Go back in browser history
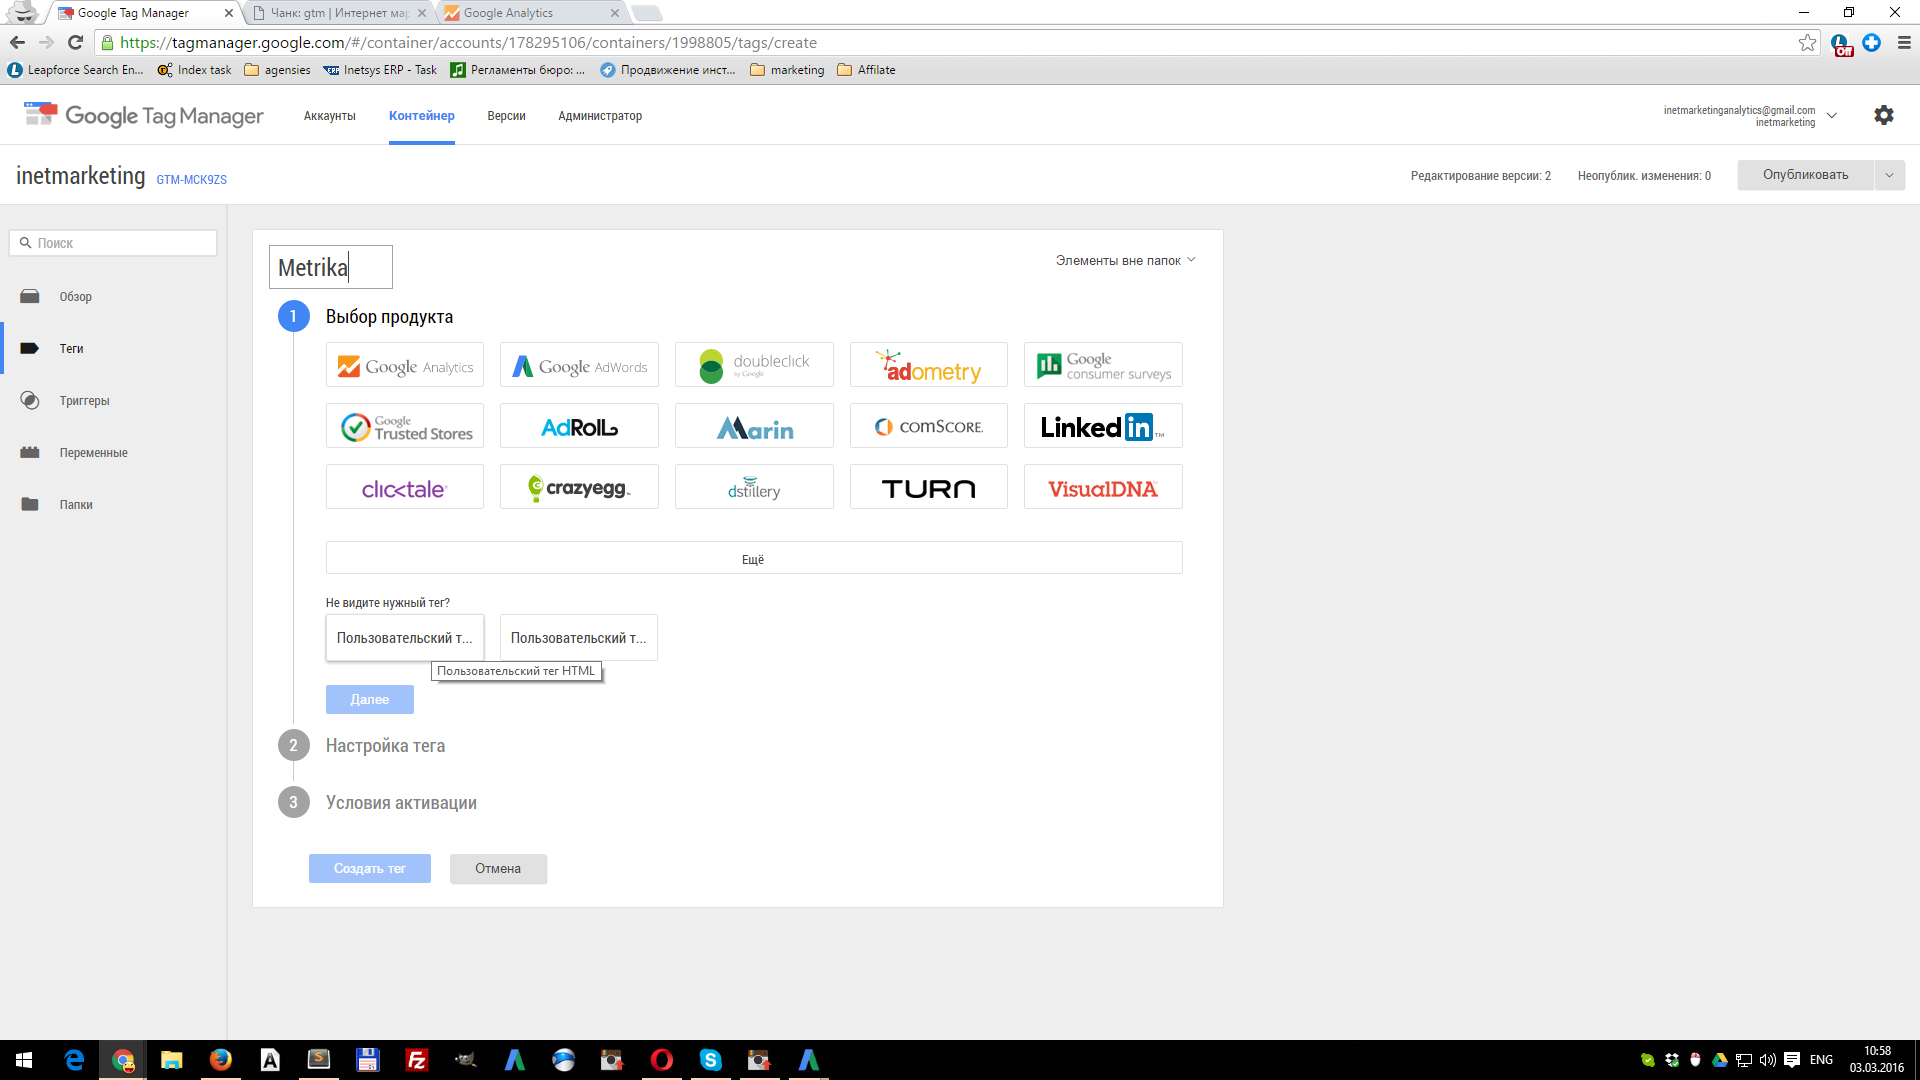This screenshot has height=1080, width=1920. click(17, 42)
